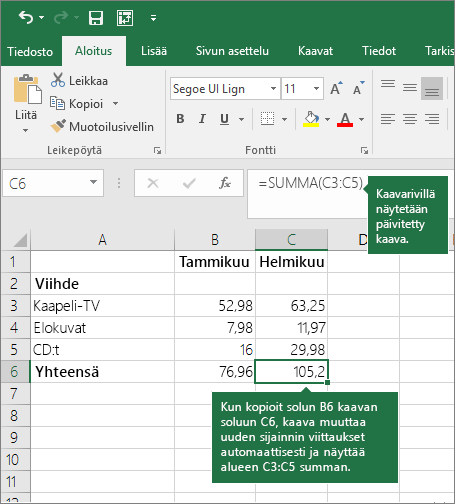Select column B header

[215, 239]
